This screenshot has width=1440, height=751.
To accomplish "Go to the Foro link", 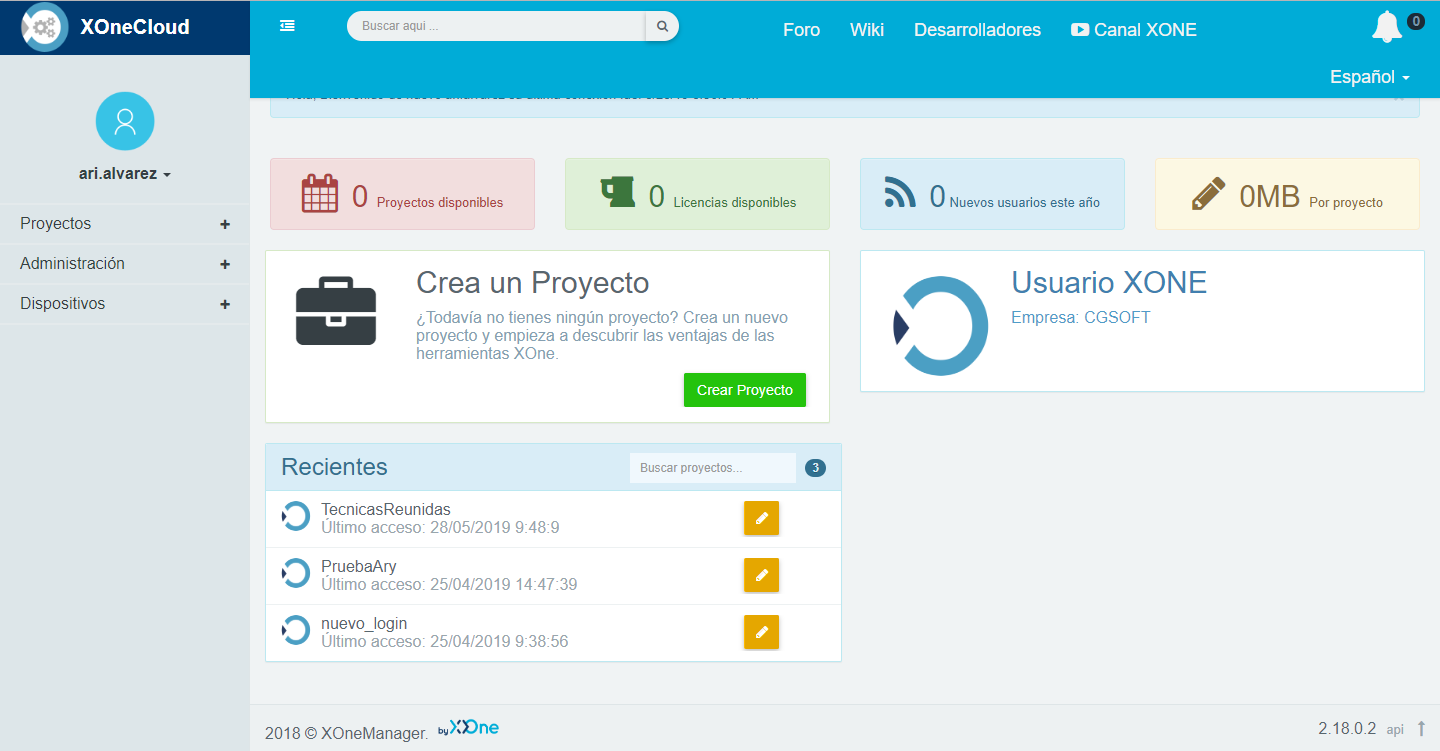I will tap(801, 30).
